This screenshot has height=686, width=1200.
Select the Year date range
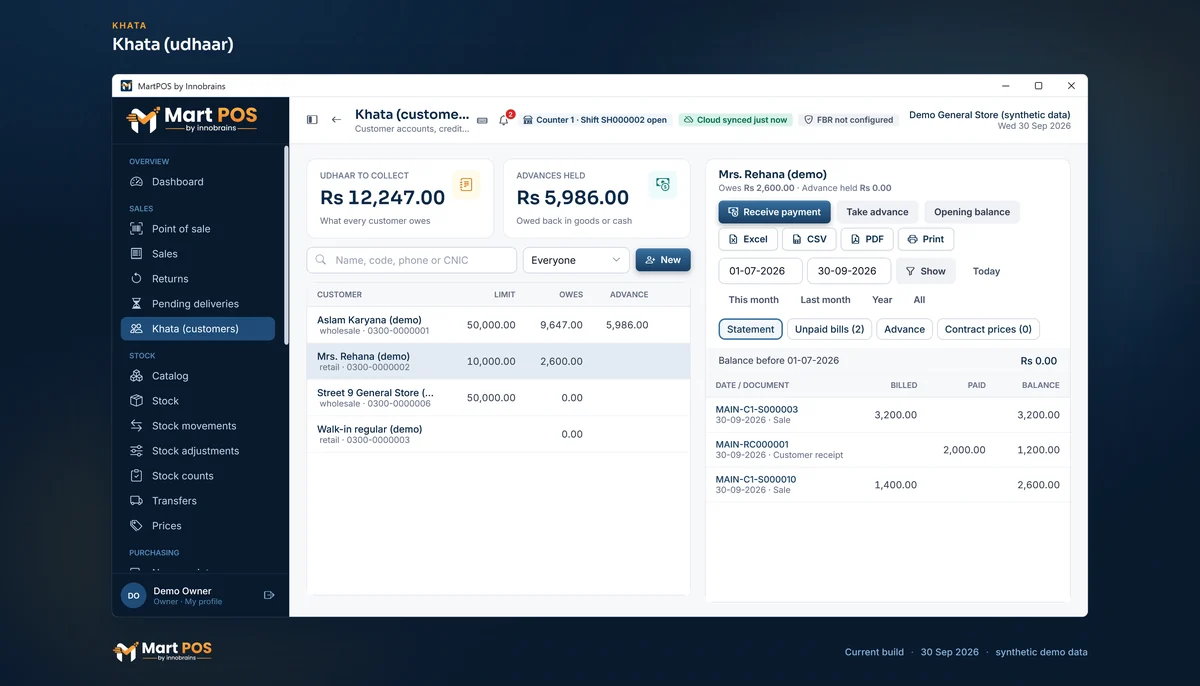[x=882, y=300]
